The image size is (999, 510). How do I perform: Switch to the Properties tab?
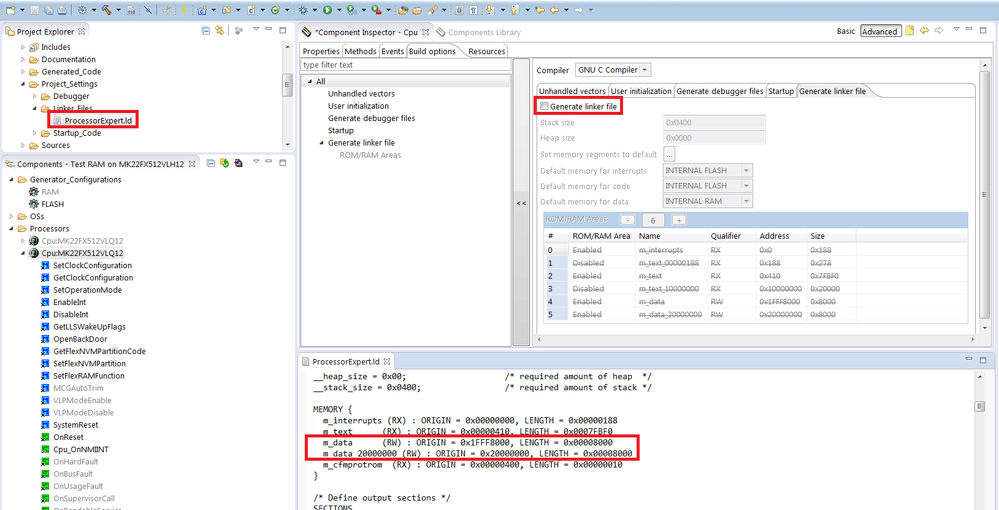[x=321, y=51]
